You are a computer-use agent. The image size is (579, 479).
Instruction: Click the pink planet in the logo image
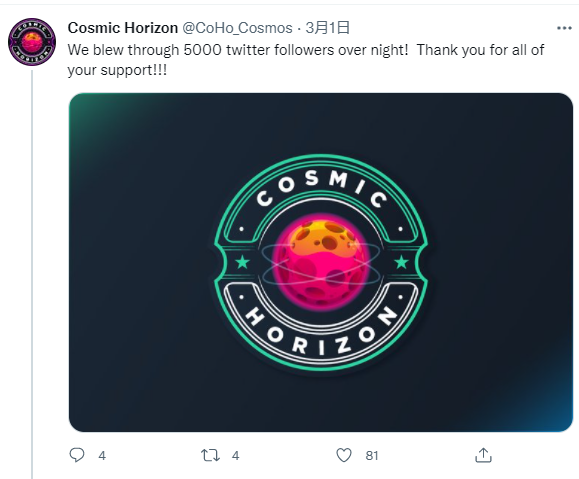pos(321,263)
